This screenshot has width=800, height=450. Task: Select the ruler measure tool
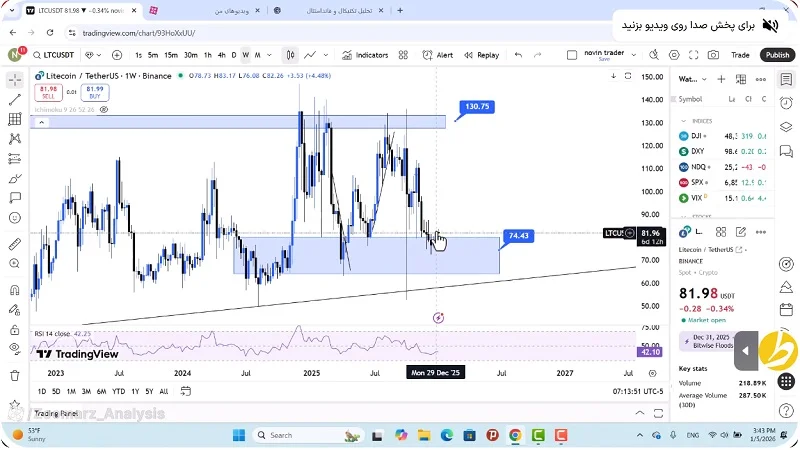coord(15,244)
